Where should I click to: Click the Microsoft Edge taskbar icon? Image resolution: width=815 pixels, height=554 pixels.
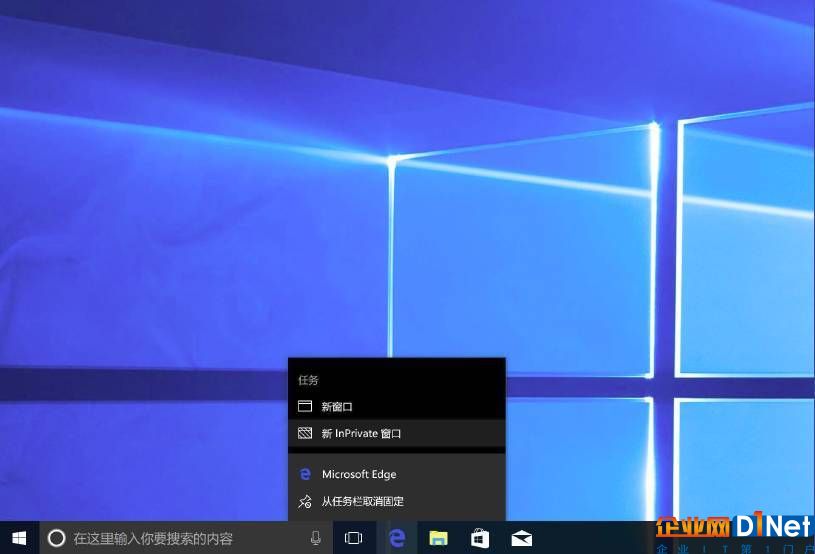click(x=397, y=538)
